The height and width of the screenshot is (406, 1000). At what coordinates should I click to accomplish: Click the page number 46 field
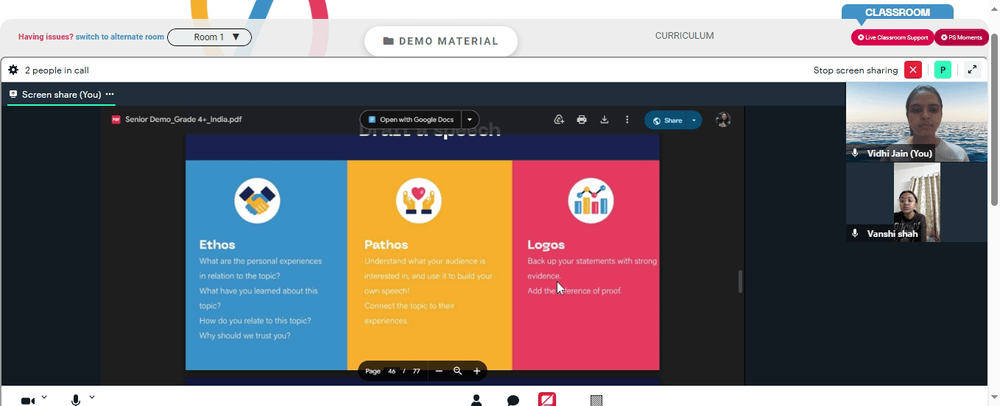[392, 371]
